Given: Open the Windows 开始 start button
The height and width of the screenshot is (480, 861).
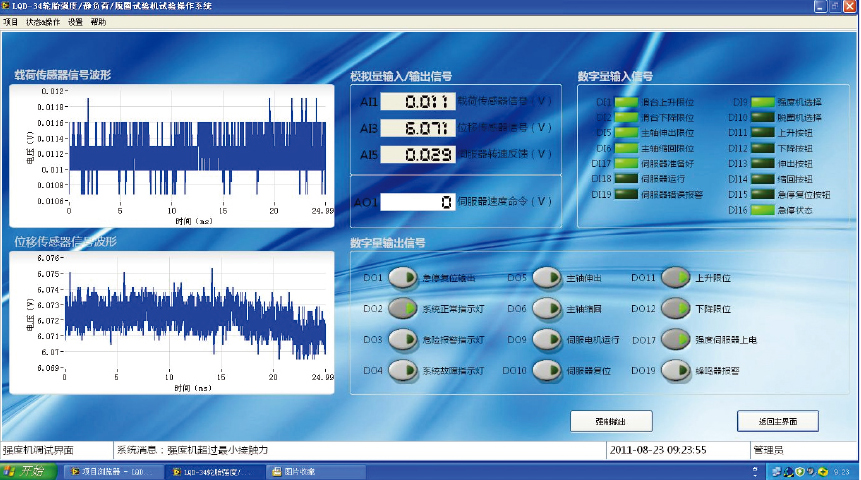Looking at the screenshot, I should tap(26, 471).
